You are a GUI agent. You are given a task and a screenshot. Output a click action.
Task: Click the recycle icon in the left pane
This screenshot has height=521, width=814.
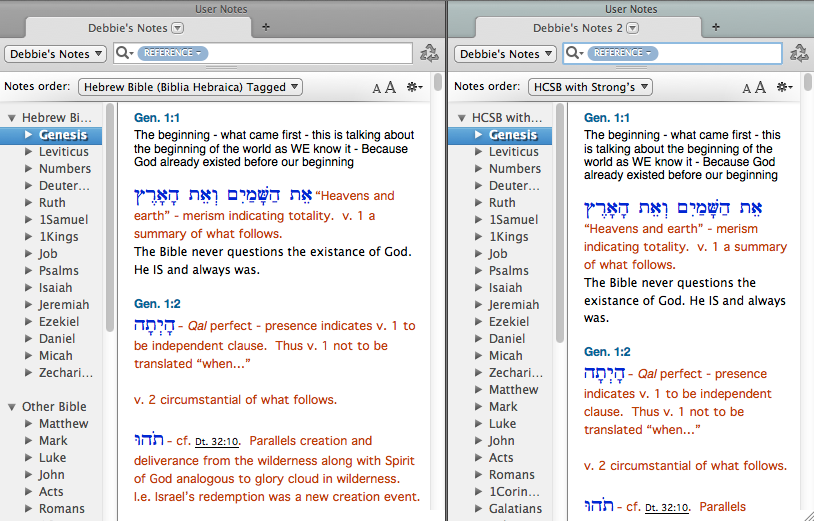(x=430, y=54)
